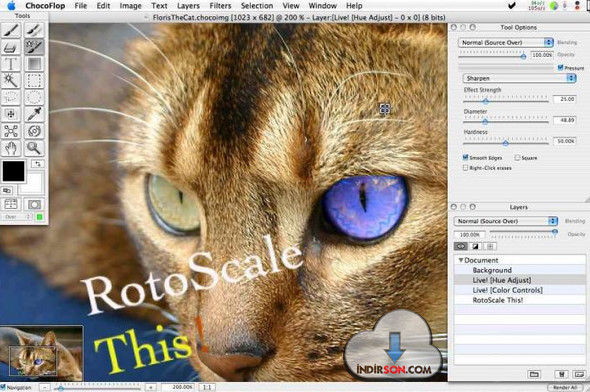Image resolution: width=590 pixels, height=392 pixels.
Task: Select the Eraser tool
Action: [x=11, y=47]
